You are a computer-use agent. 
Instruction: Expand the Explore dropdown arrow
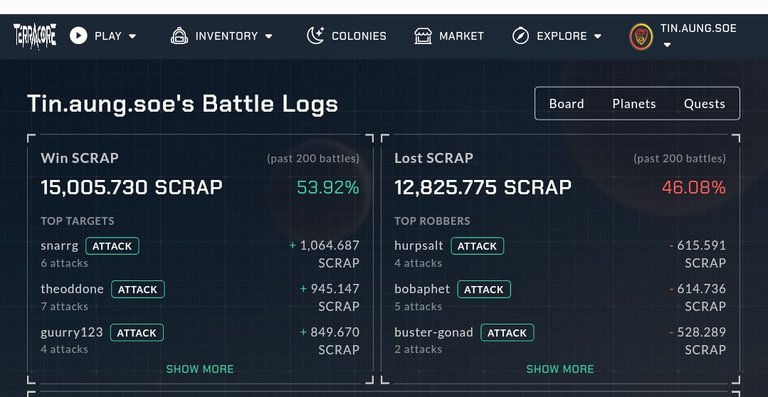598,36
